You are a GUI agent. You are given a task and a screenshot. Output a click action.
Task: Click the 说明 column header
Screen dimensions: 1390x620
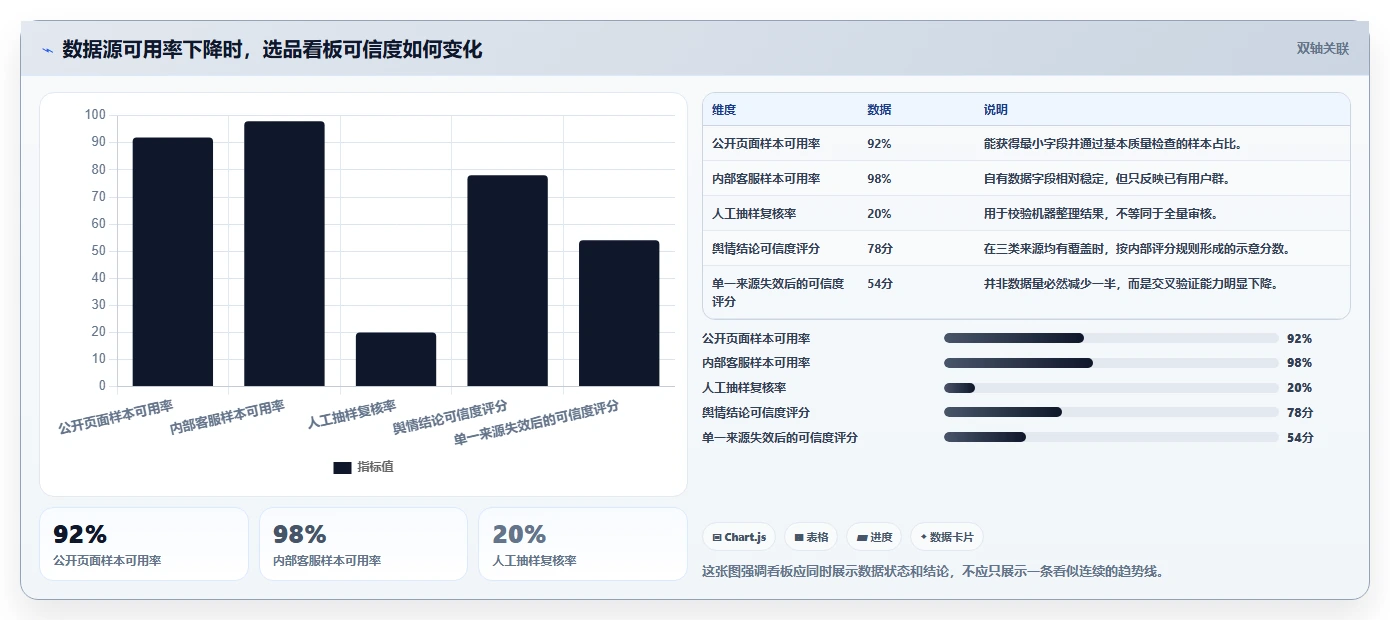coord(996,110)
